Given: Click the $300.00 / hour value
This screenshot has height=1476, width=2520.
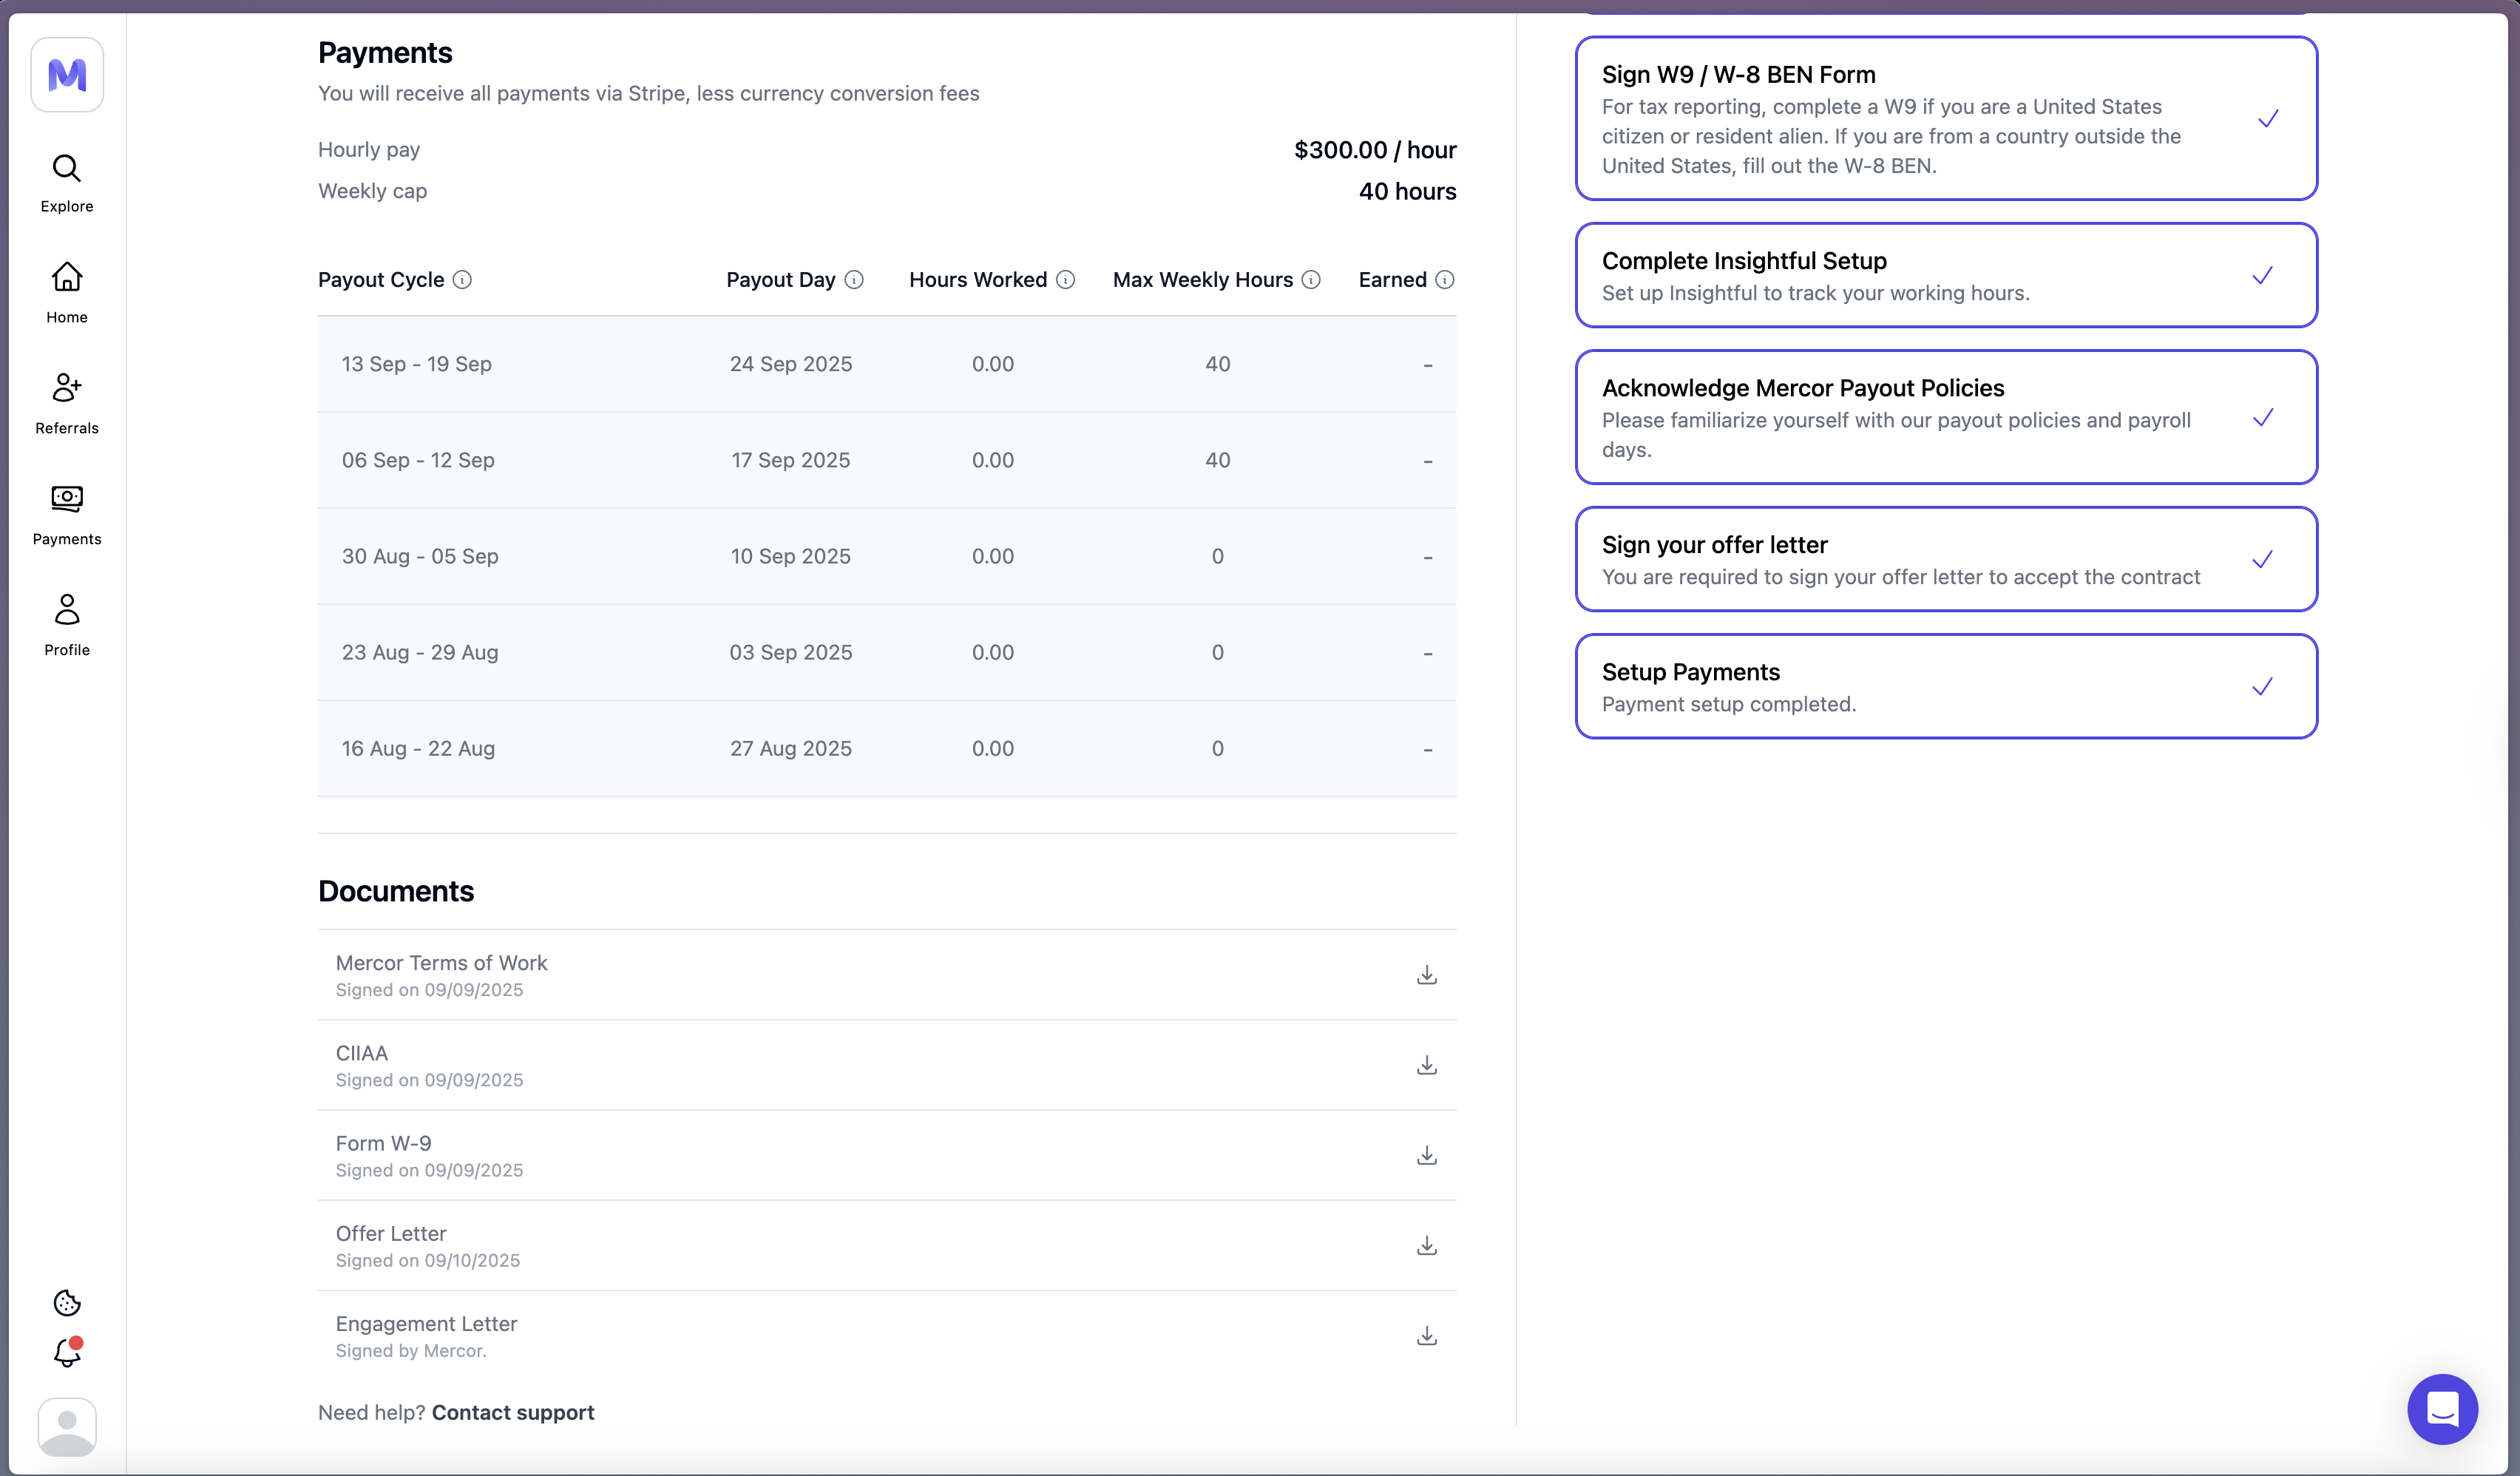Looking at the screenshot, I should click(x=1375, y=150).
